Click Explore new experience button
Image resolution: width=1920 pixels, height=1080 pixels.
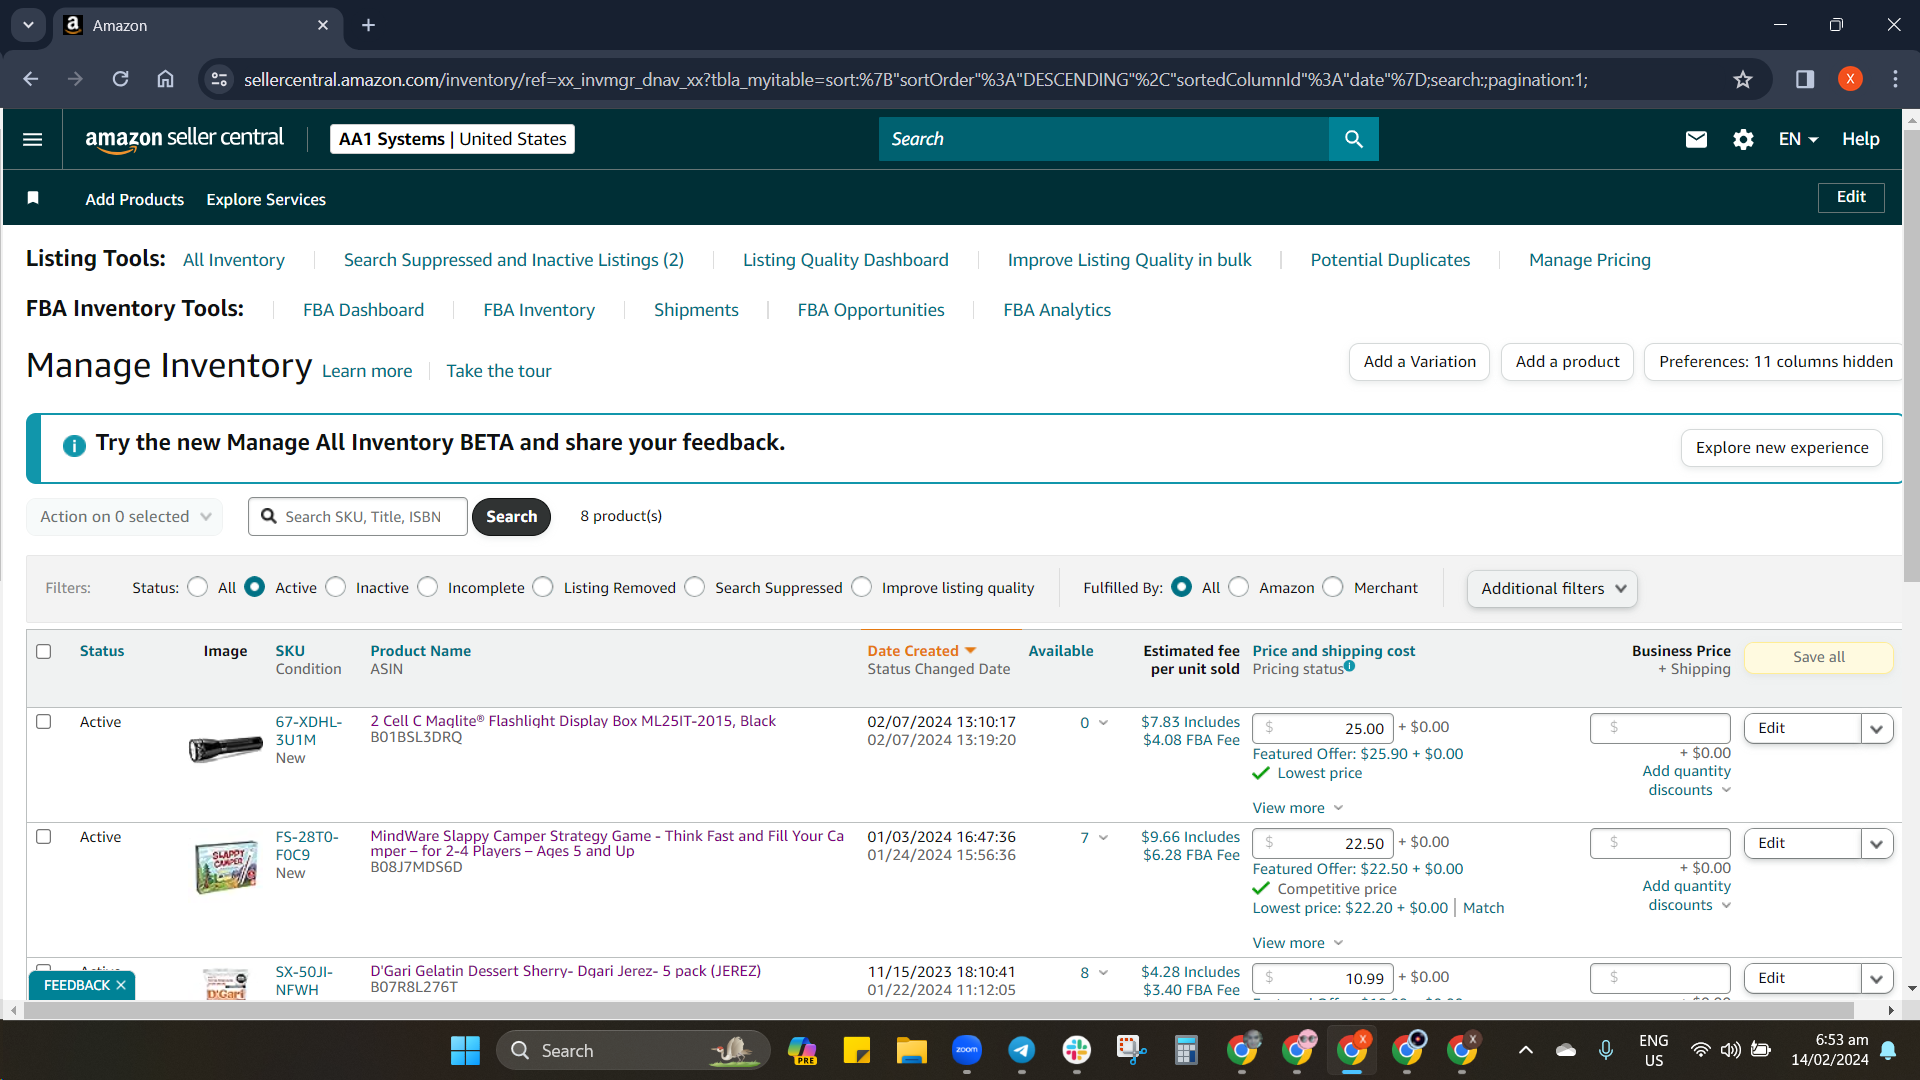click(x=1782, y=448)
